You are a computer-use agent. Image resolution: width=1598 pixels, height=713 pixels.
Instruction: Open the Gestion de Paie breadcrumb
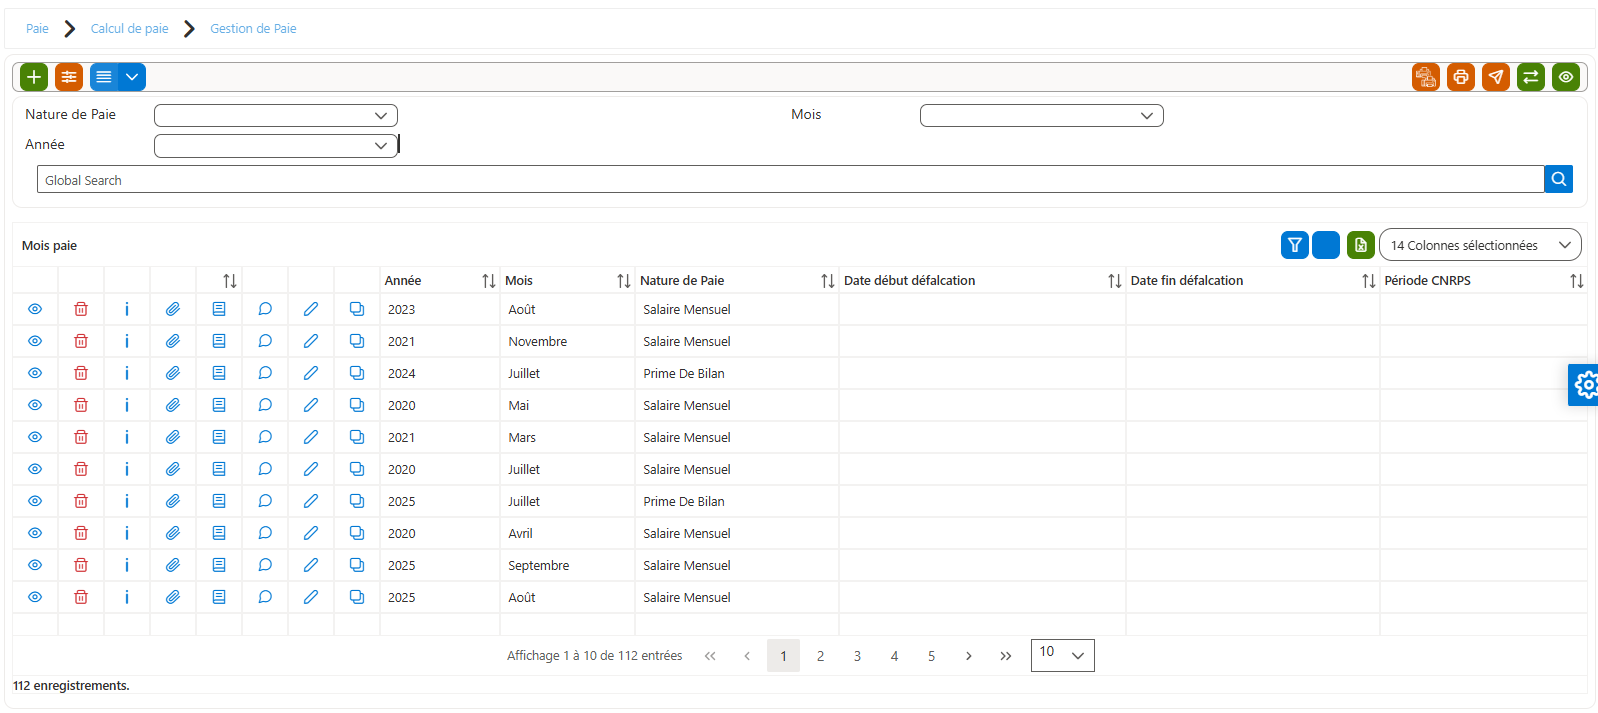(253, 29)
